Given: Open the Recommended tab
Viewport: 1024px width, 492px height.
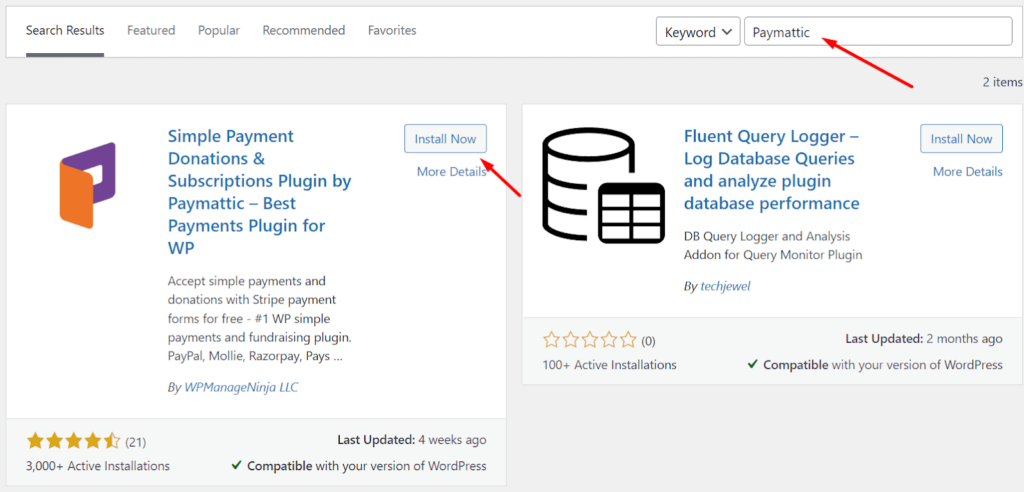Looking at the screenshot, I should (x=304, y=31).
